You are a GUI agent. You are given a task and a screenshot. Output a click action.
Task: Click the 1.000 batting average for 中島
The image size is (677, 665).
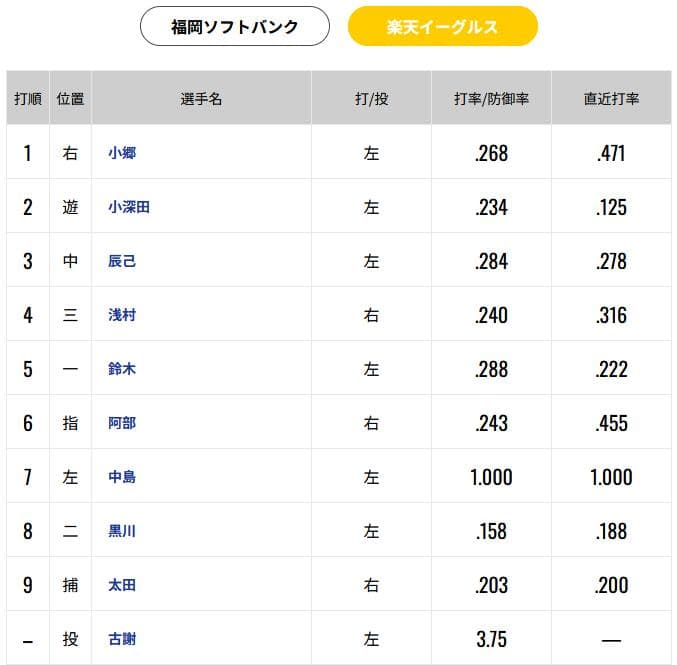click(491, 477)
